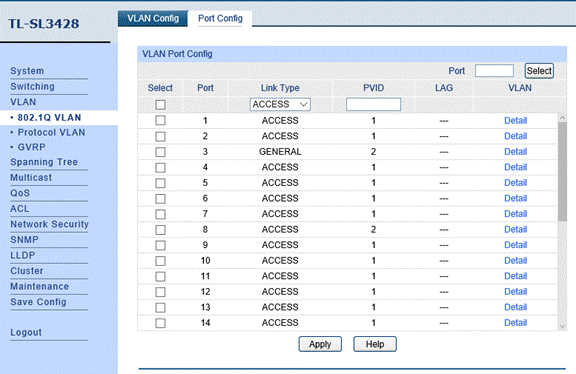Go to Protocol VLAN page

point(51,132)
